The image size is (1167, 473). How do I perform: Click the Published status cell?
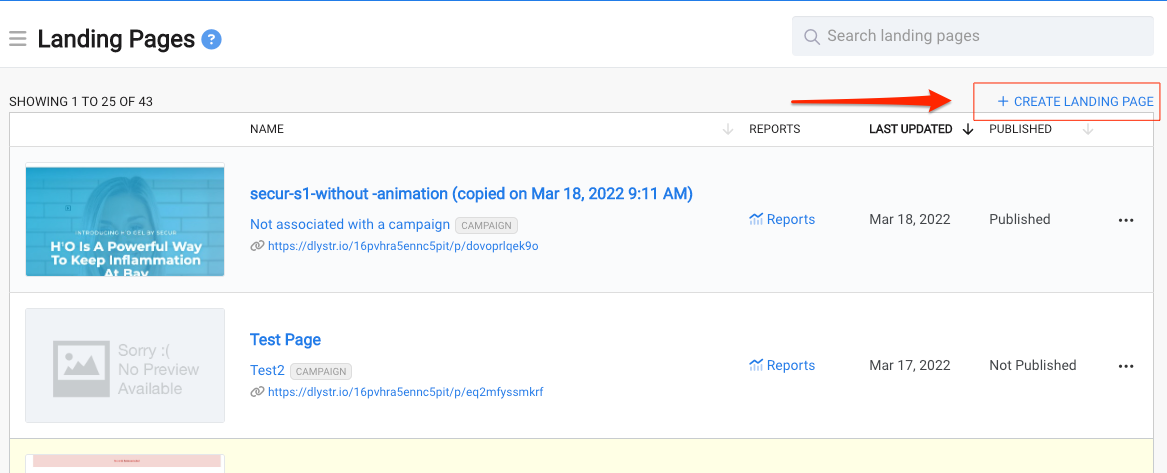[1020, 219]
